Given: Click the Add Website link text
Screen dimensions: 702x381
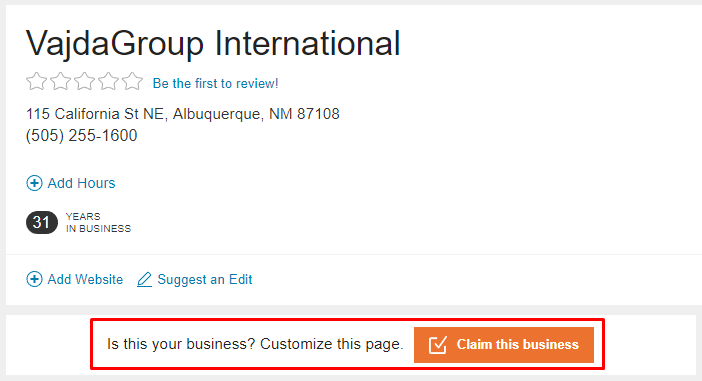Looking at the screenshot, I should tap(85, 279).
